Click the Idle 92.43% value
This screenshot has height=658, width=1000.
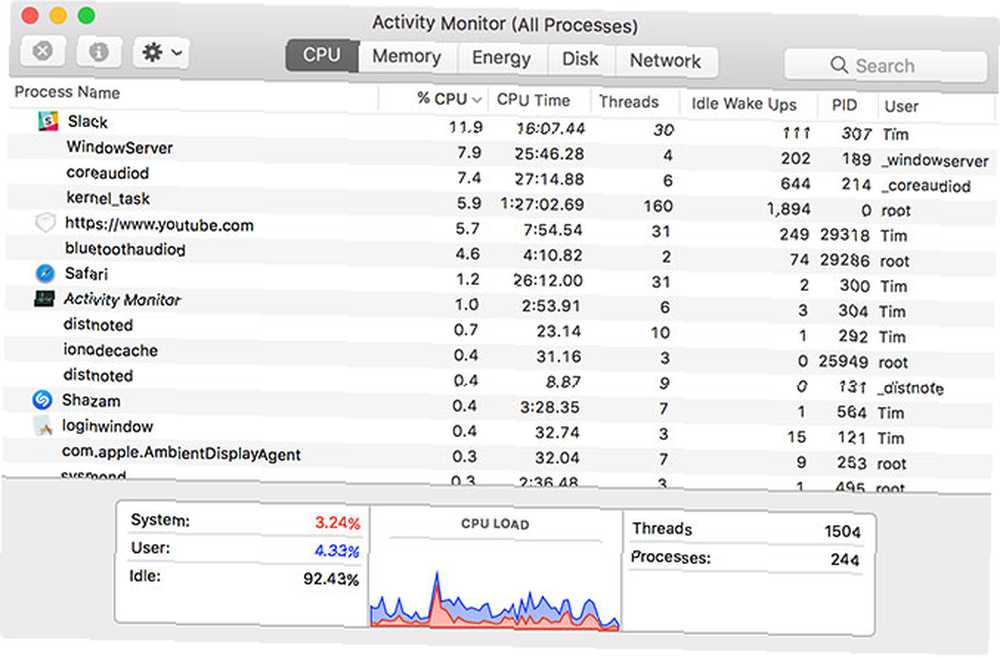coord(330,578)
